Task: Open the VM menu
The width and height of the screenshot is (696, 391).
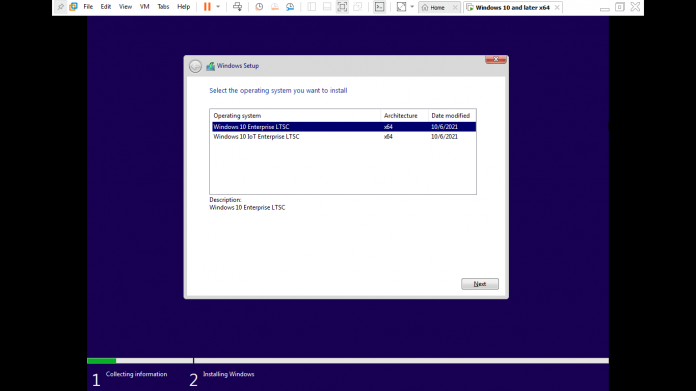Action: coord(144,7)
